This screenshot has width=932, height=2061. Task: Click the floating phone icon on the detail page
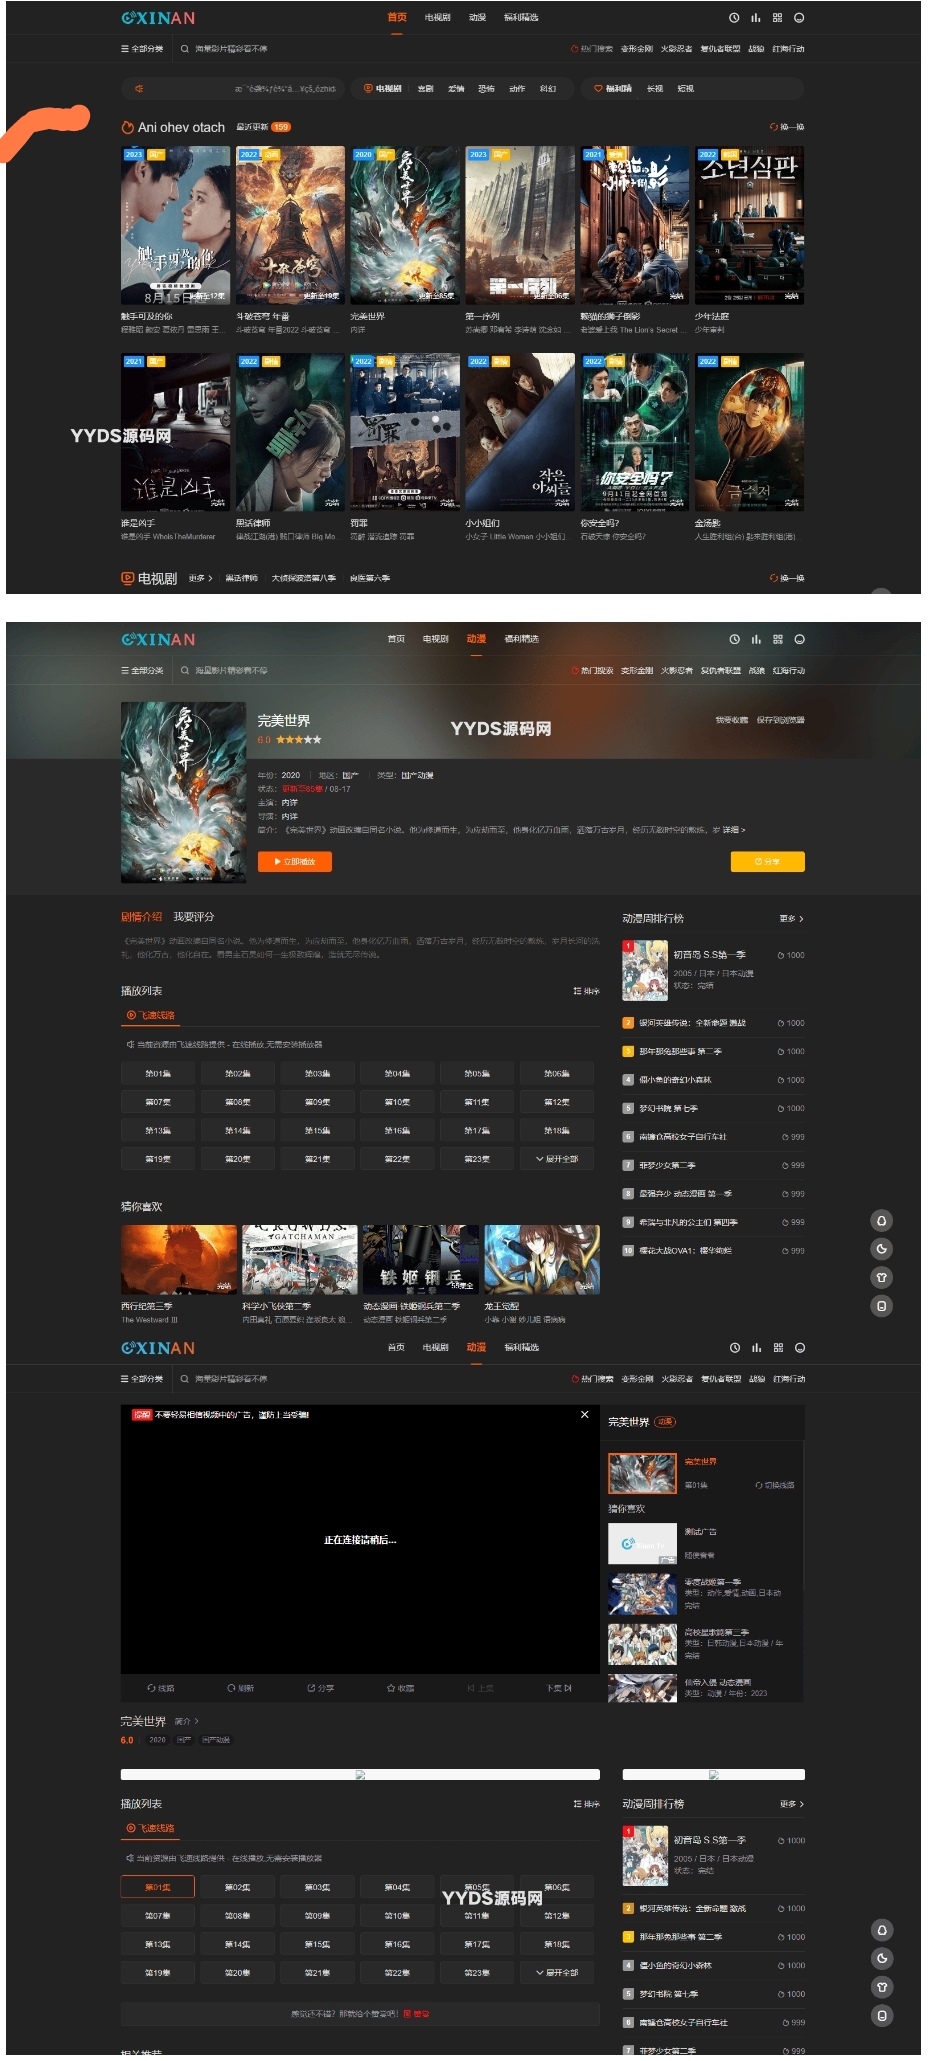coord(881,1305)
